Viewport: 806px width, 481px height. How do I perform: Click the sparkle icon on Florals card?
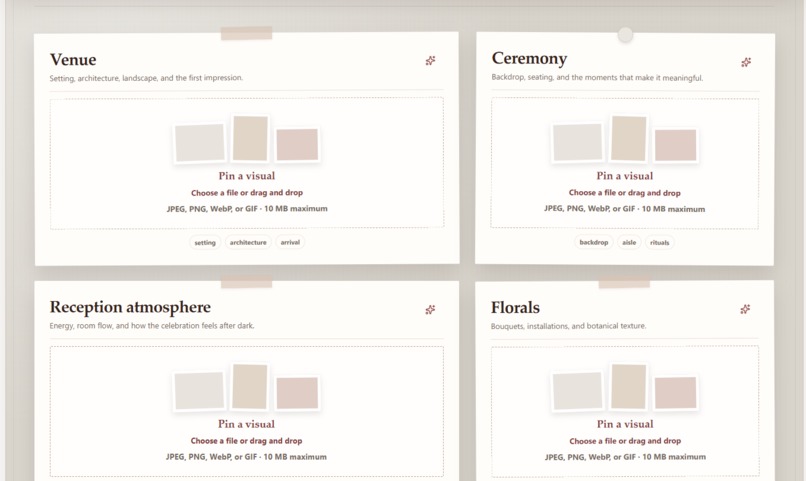745,309
